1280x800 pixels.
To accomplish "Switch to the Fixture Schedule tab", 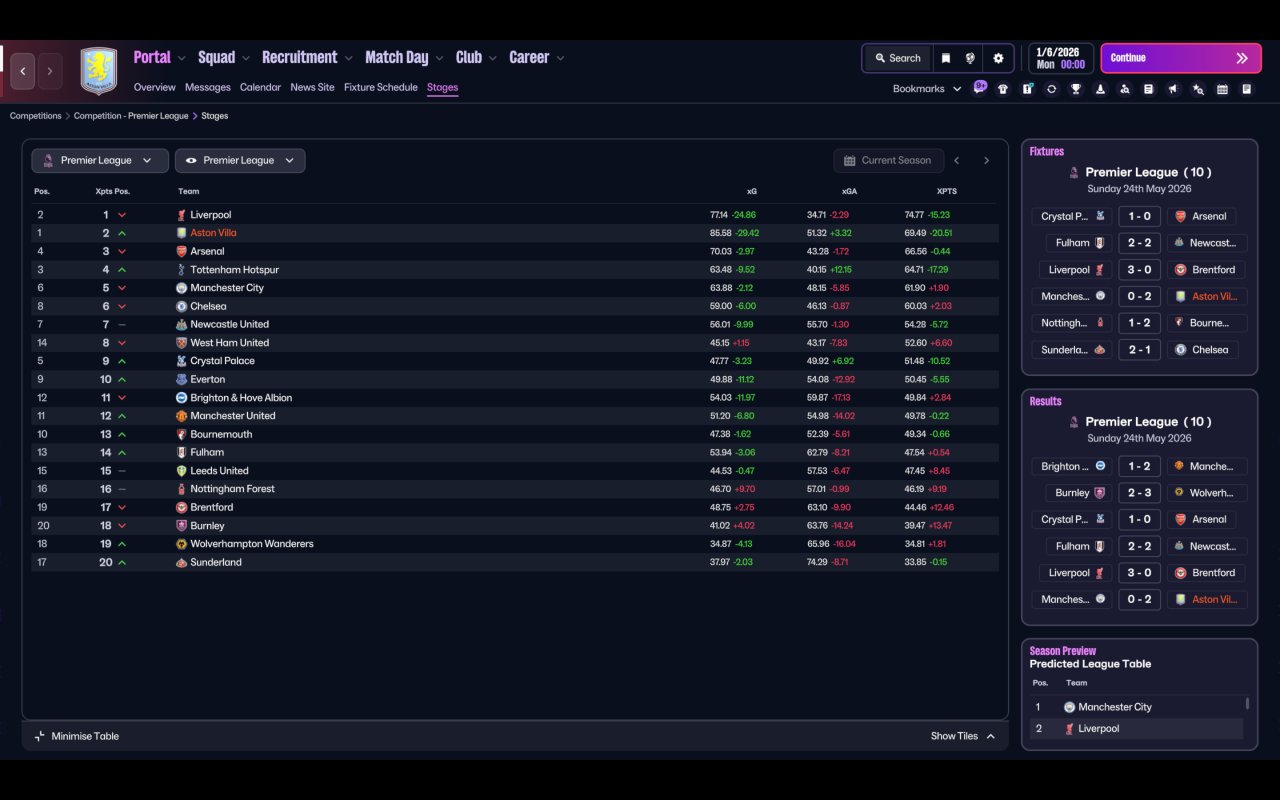I will 380,87.
